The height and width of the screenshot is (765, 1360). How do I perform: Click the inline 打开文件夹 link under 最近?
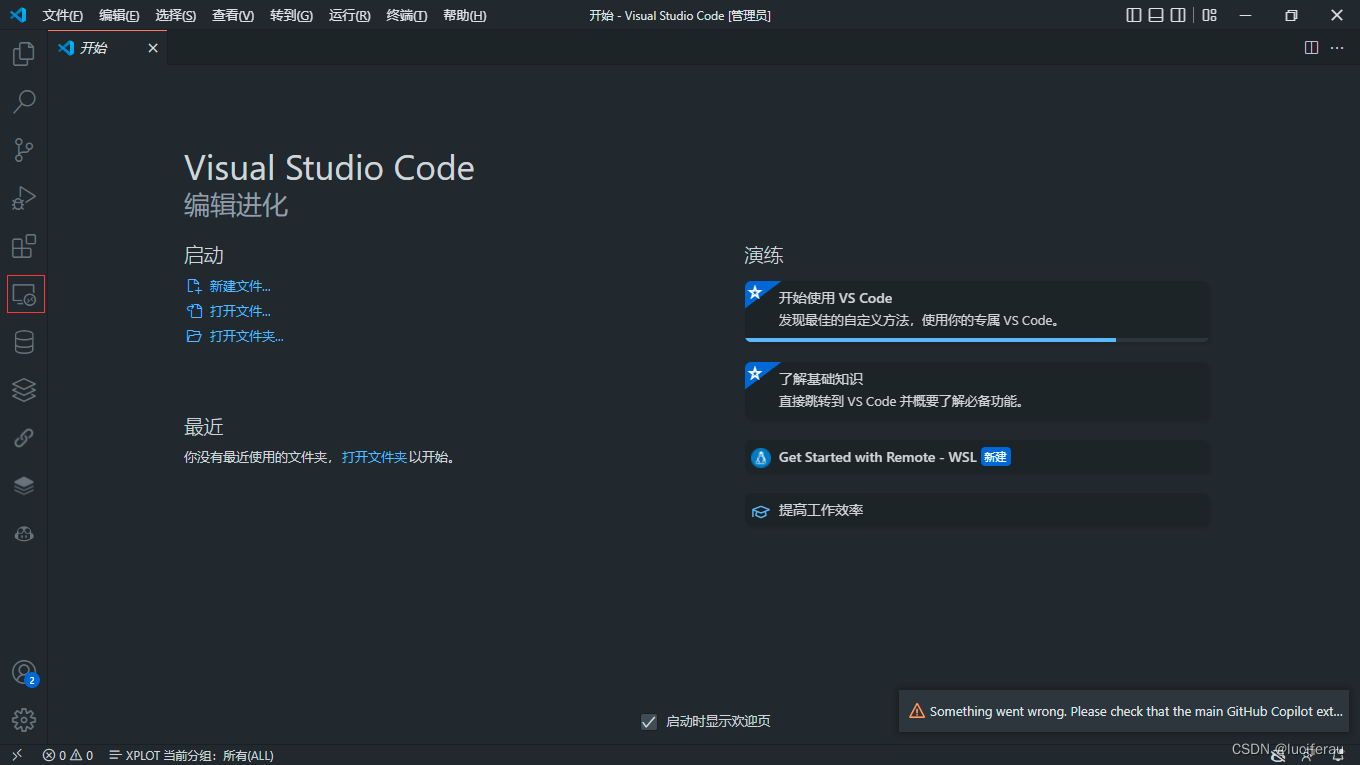pos(374,457)
